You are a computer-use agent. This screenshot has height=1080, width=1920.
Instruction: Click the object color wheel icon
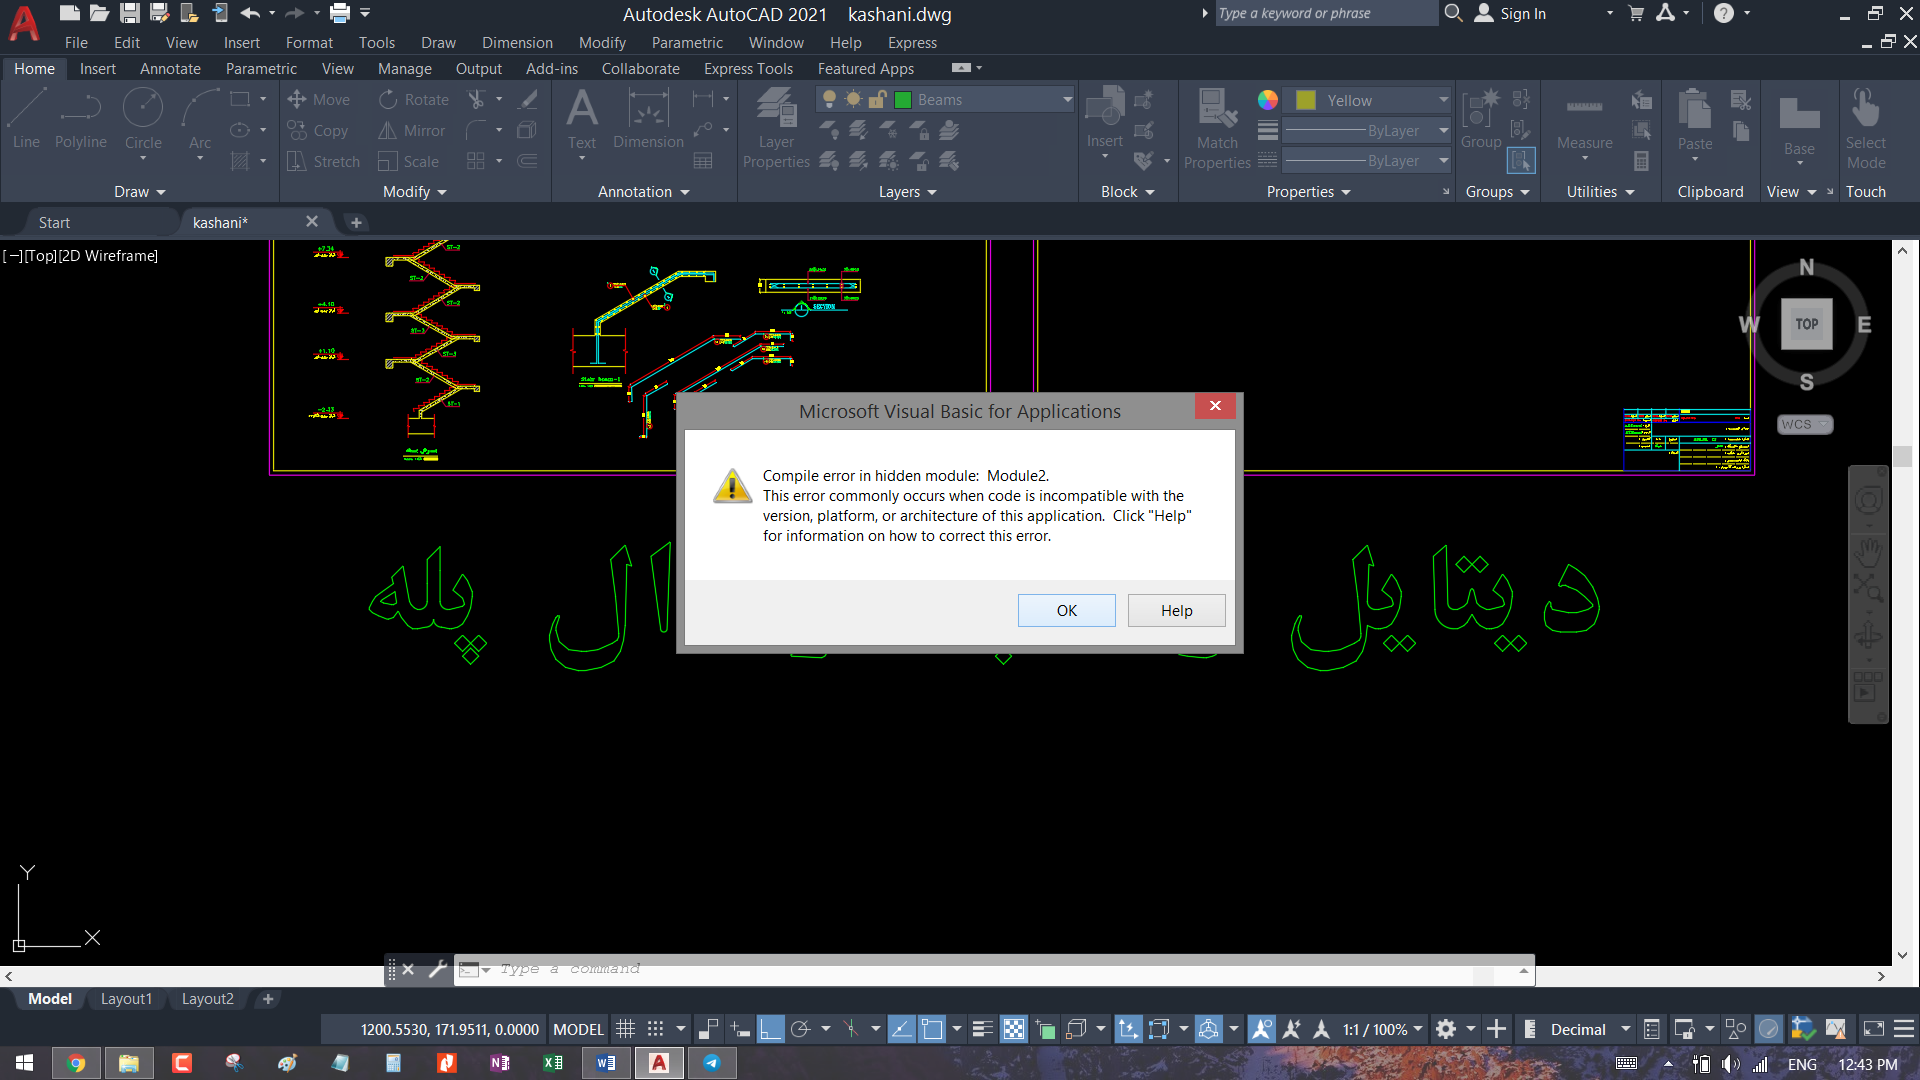click(x=1267, y=99)
